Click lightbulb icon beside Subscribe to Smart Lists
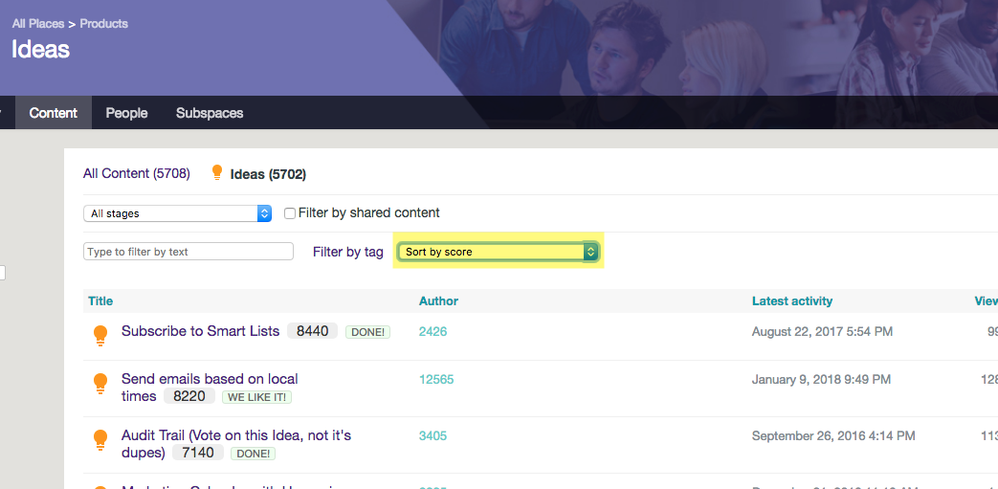Screen dimensions: 998x489 [101, 336]
